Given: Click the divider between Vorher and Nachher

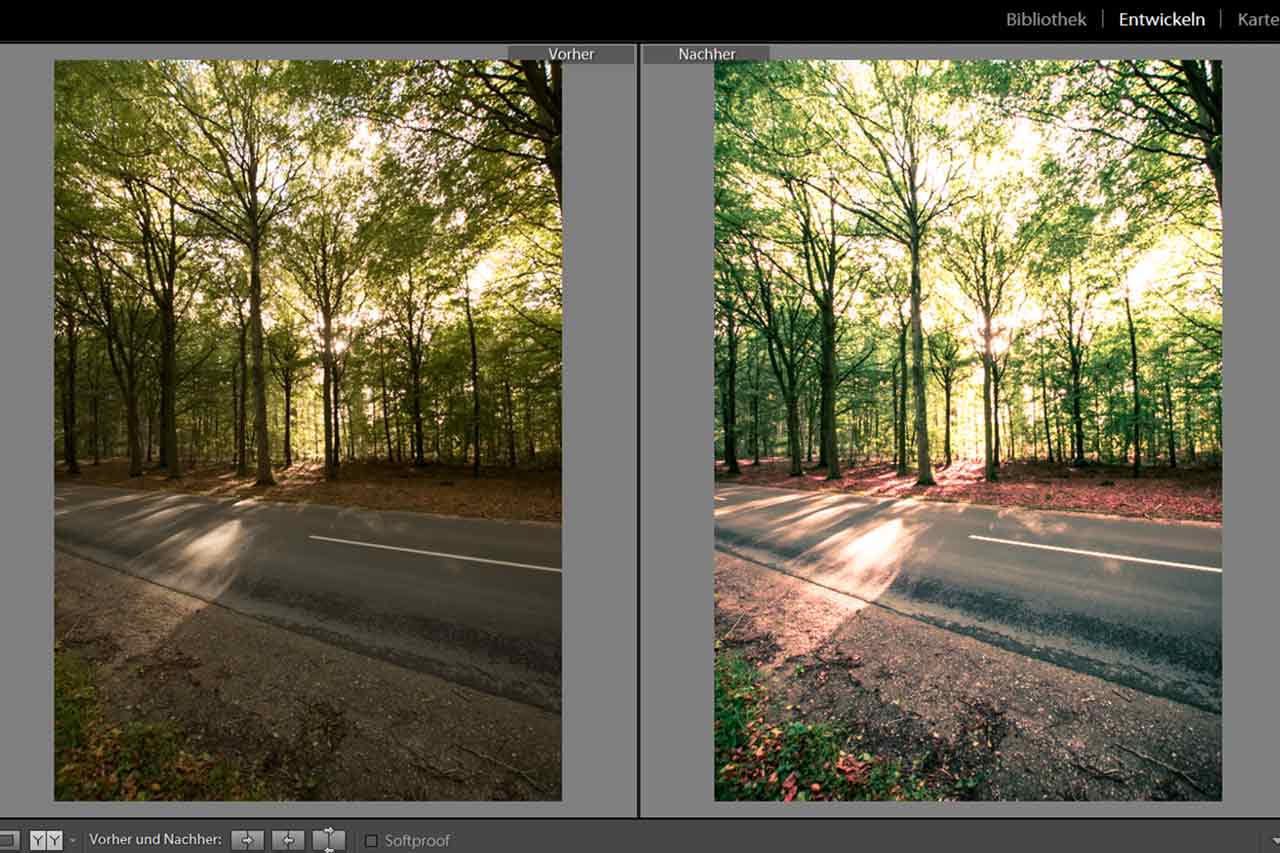Looking at the screenshot, I should point(638,430).
